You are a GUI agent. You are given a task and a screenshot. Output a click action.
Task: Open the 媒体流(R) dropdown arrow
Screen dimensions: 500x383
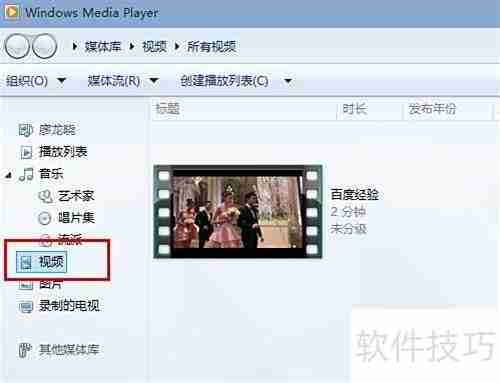point(154,80)
